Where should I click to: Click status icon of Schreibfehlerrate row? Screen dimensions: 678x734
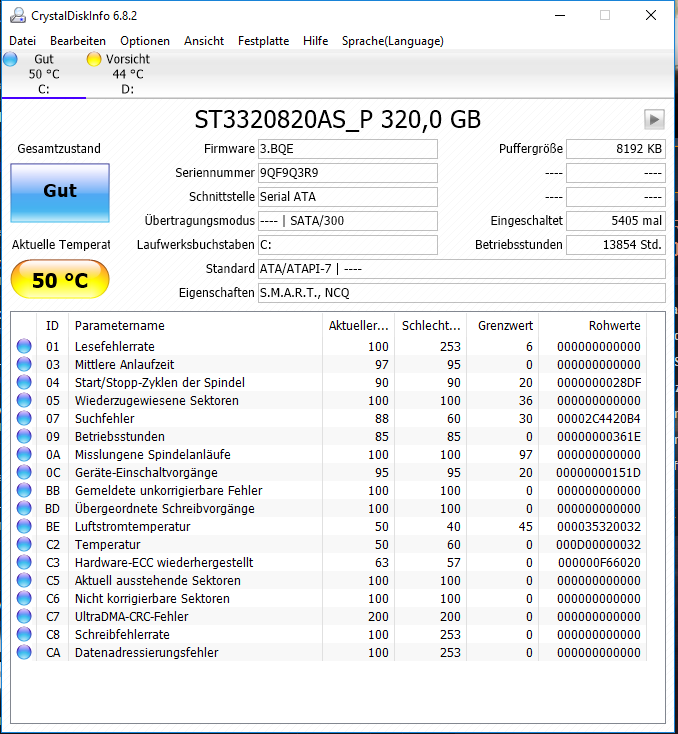tap(24, 634)
